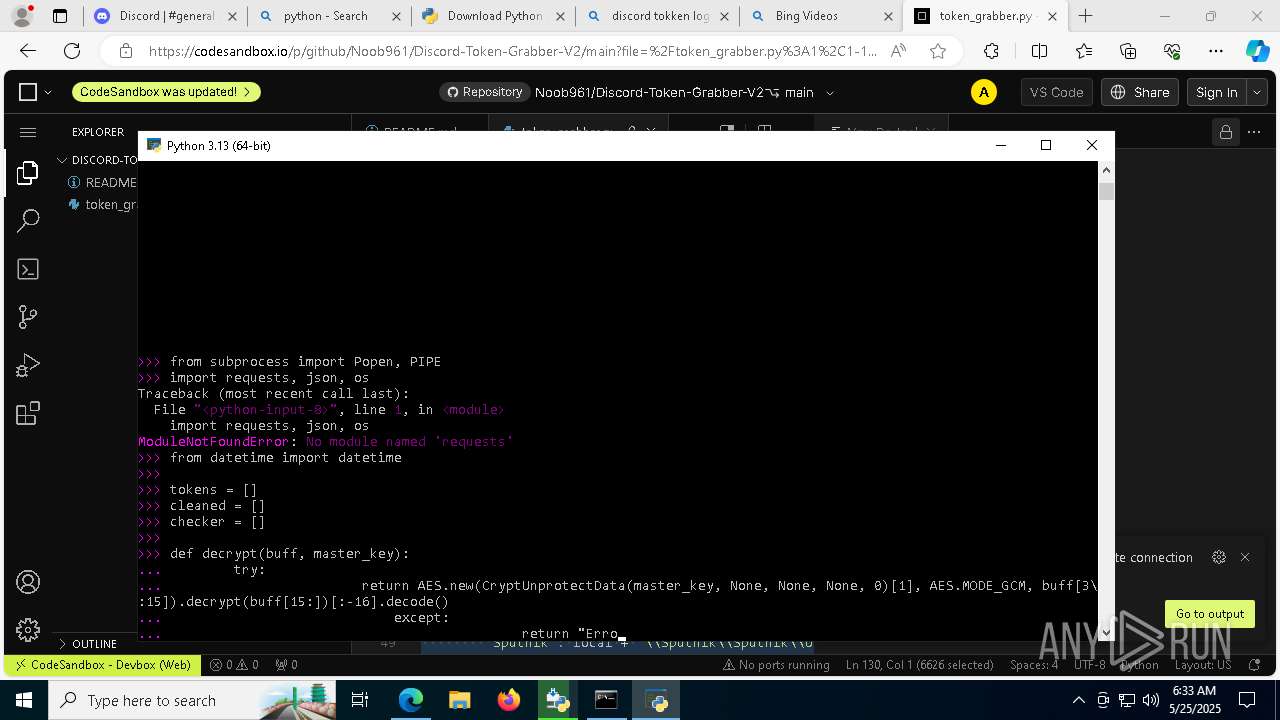Open File Explorer from taskbar

(x=460, y=700)
